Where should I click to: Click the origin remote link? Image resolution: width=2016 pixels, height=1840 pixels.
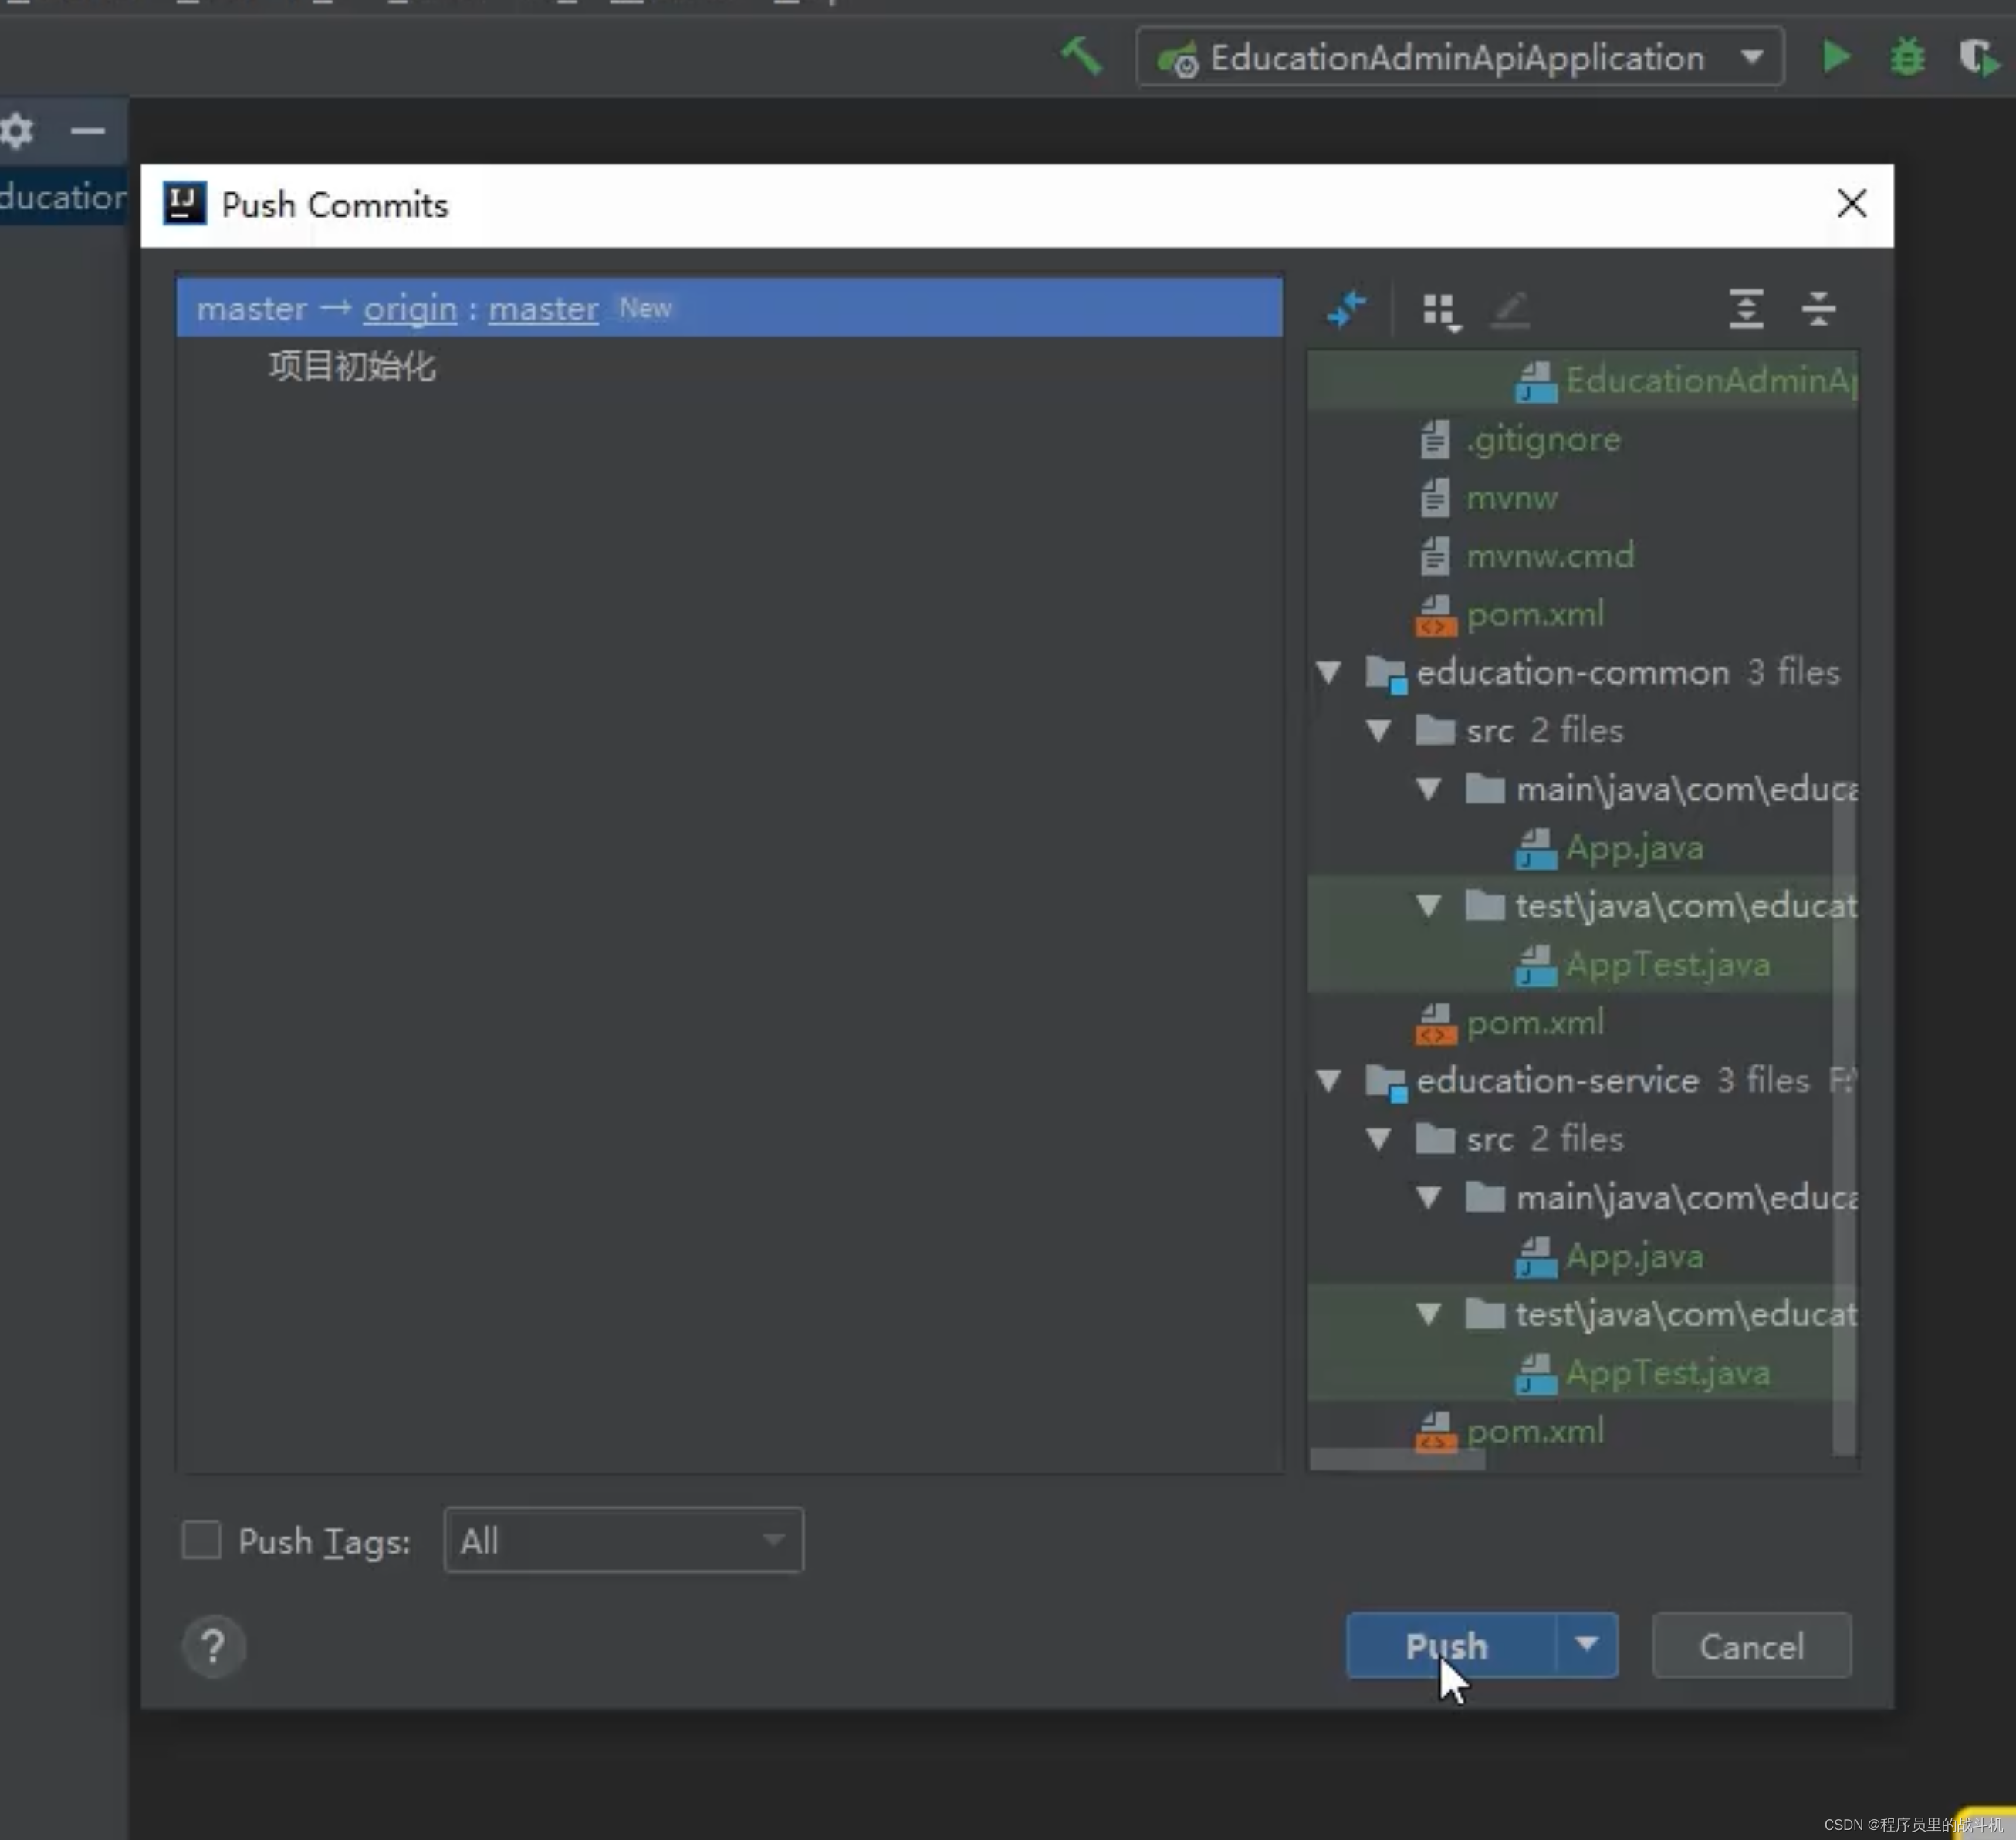[x=410, y=309]
